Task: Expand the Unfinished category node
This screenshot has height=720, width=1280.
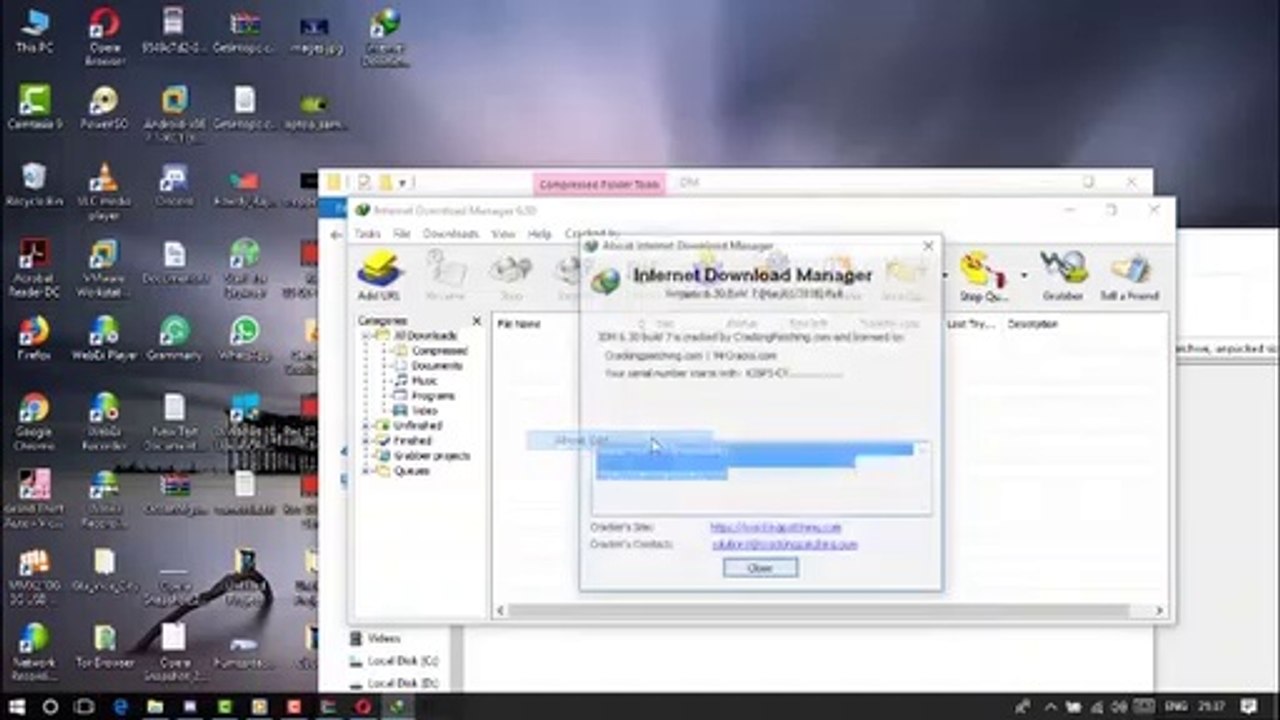Action: 367,426
